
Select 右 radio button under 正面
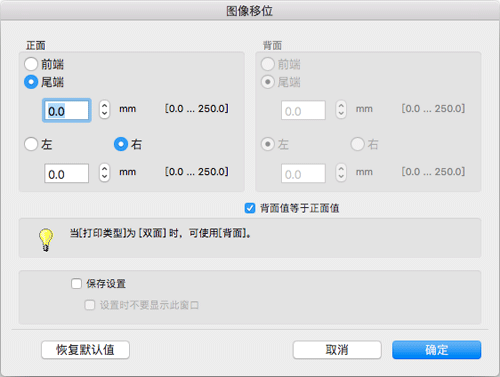tap(121, 144)
